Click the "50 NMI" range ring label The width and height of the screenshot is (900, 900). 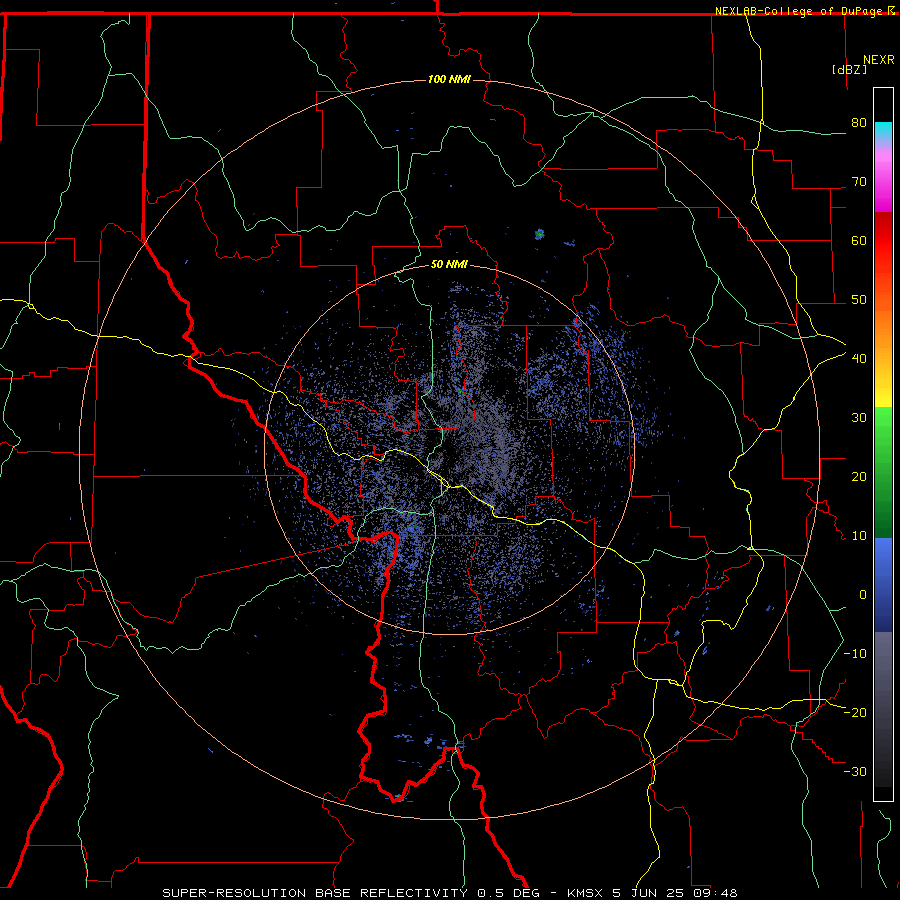[449, 264]
